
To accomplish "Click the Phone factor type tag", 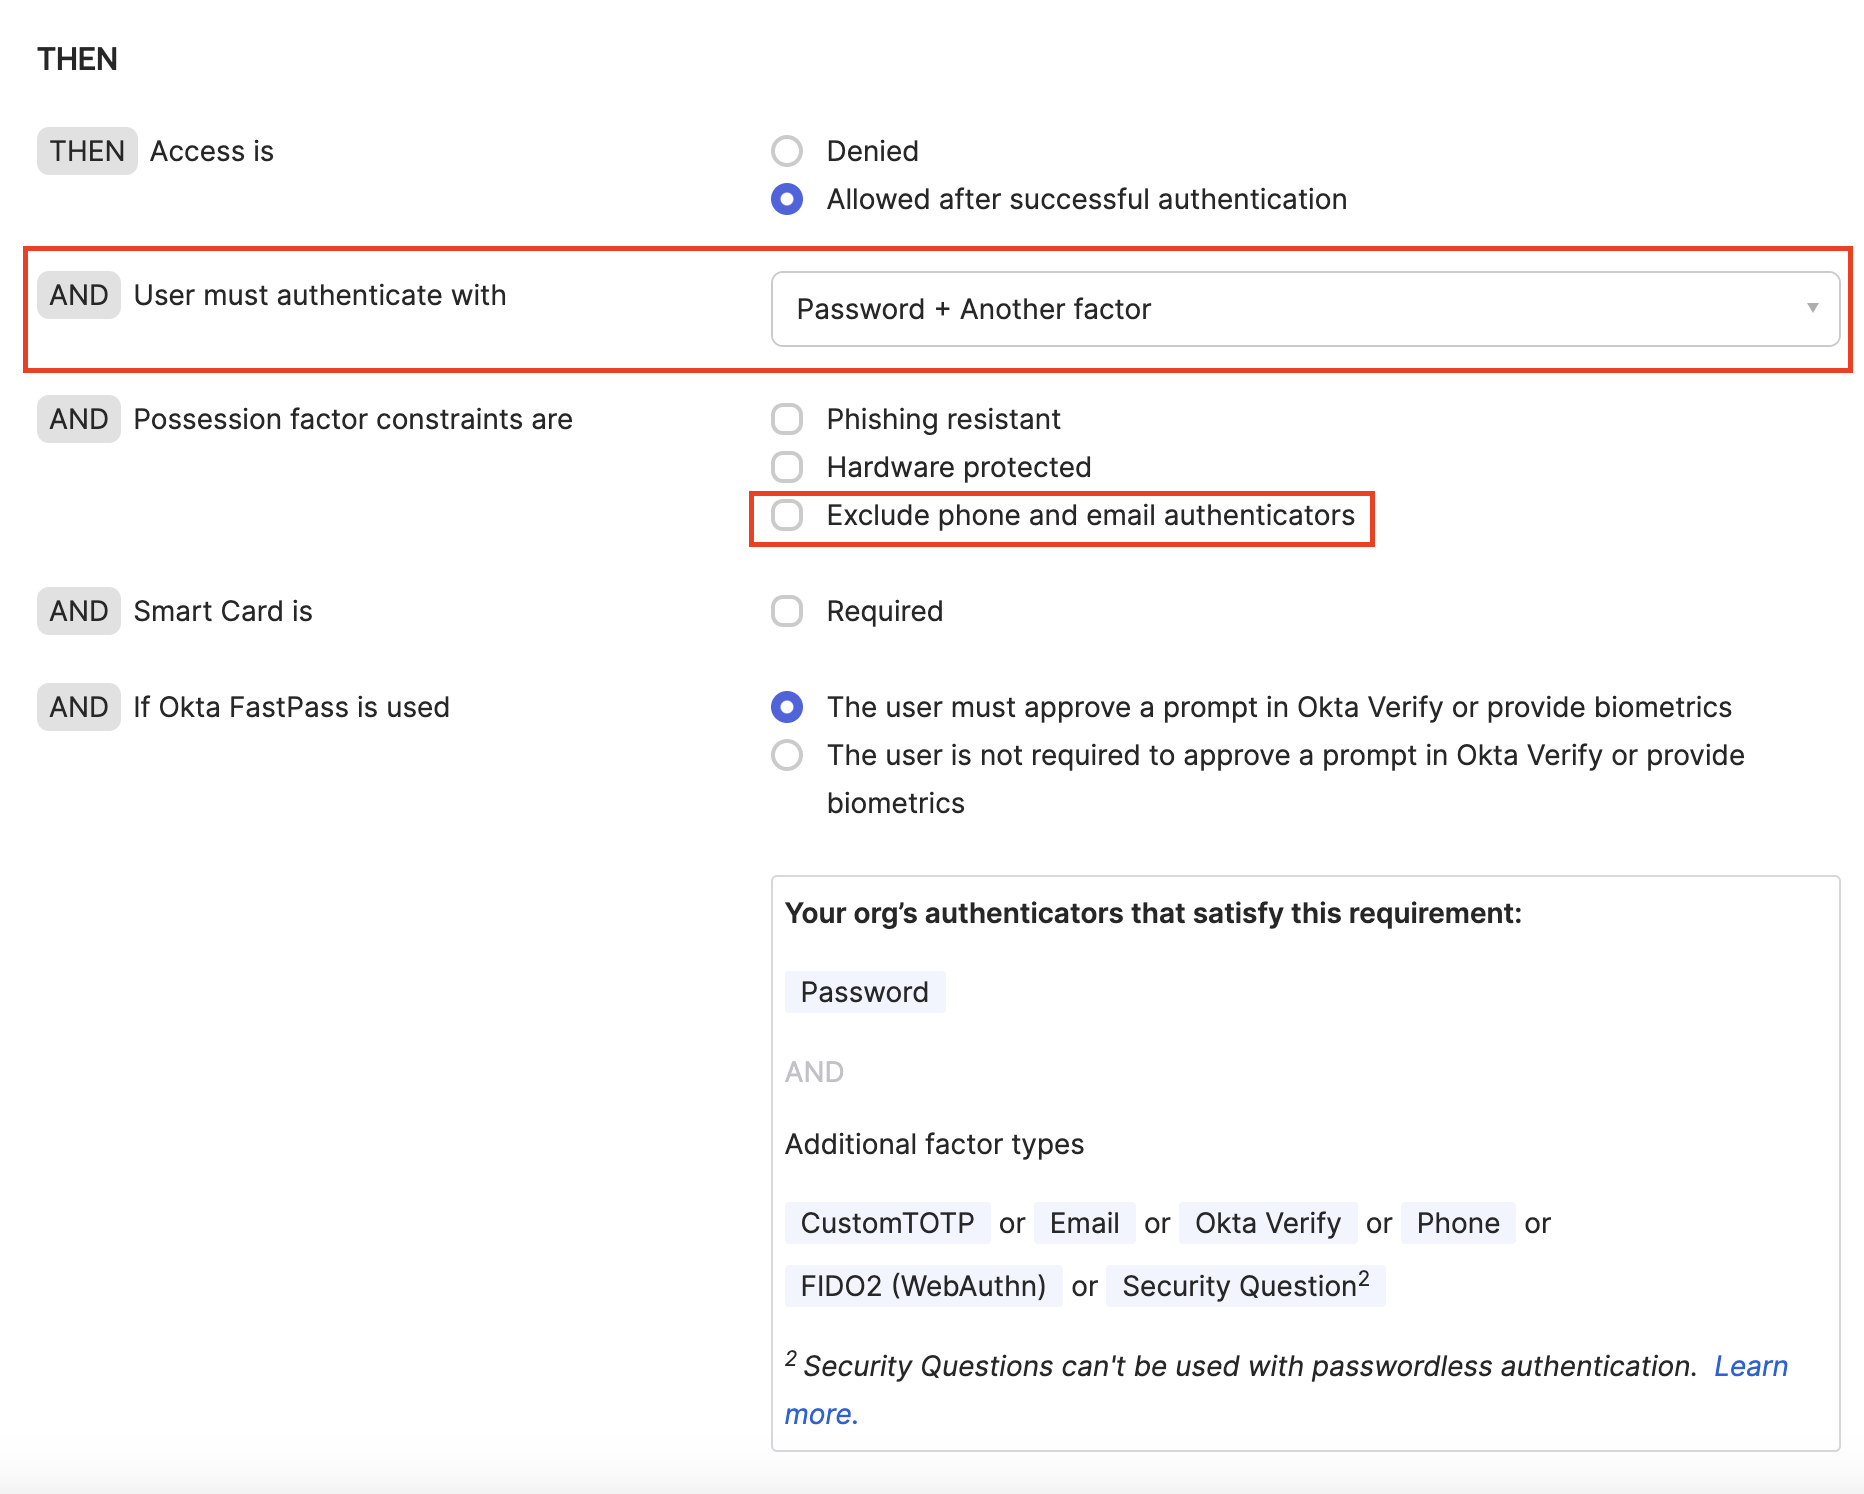I will tap(1457, 1222).
